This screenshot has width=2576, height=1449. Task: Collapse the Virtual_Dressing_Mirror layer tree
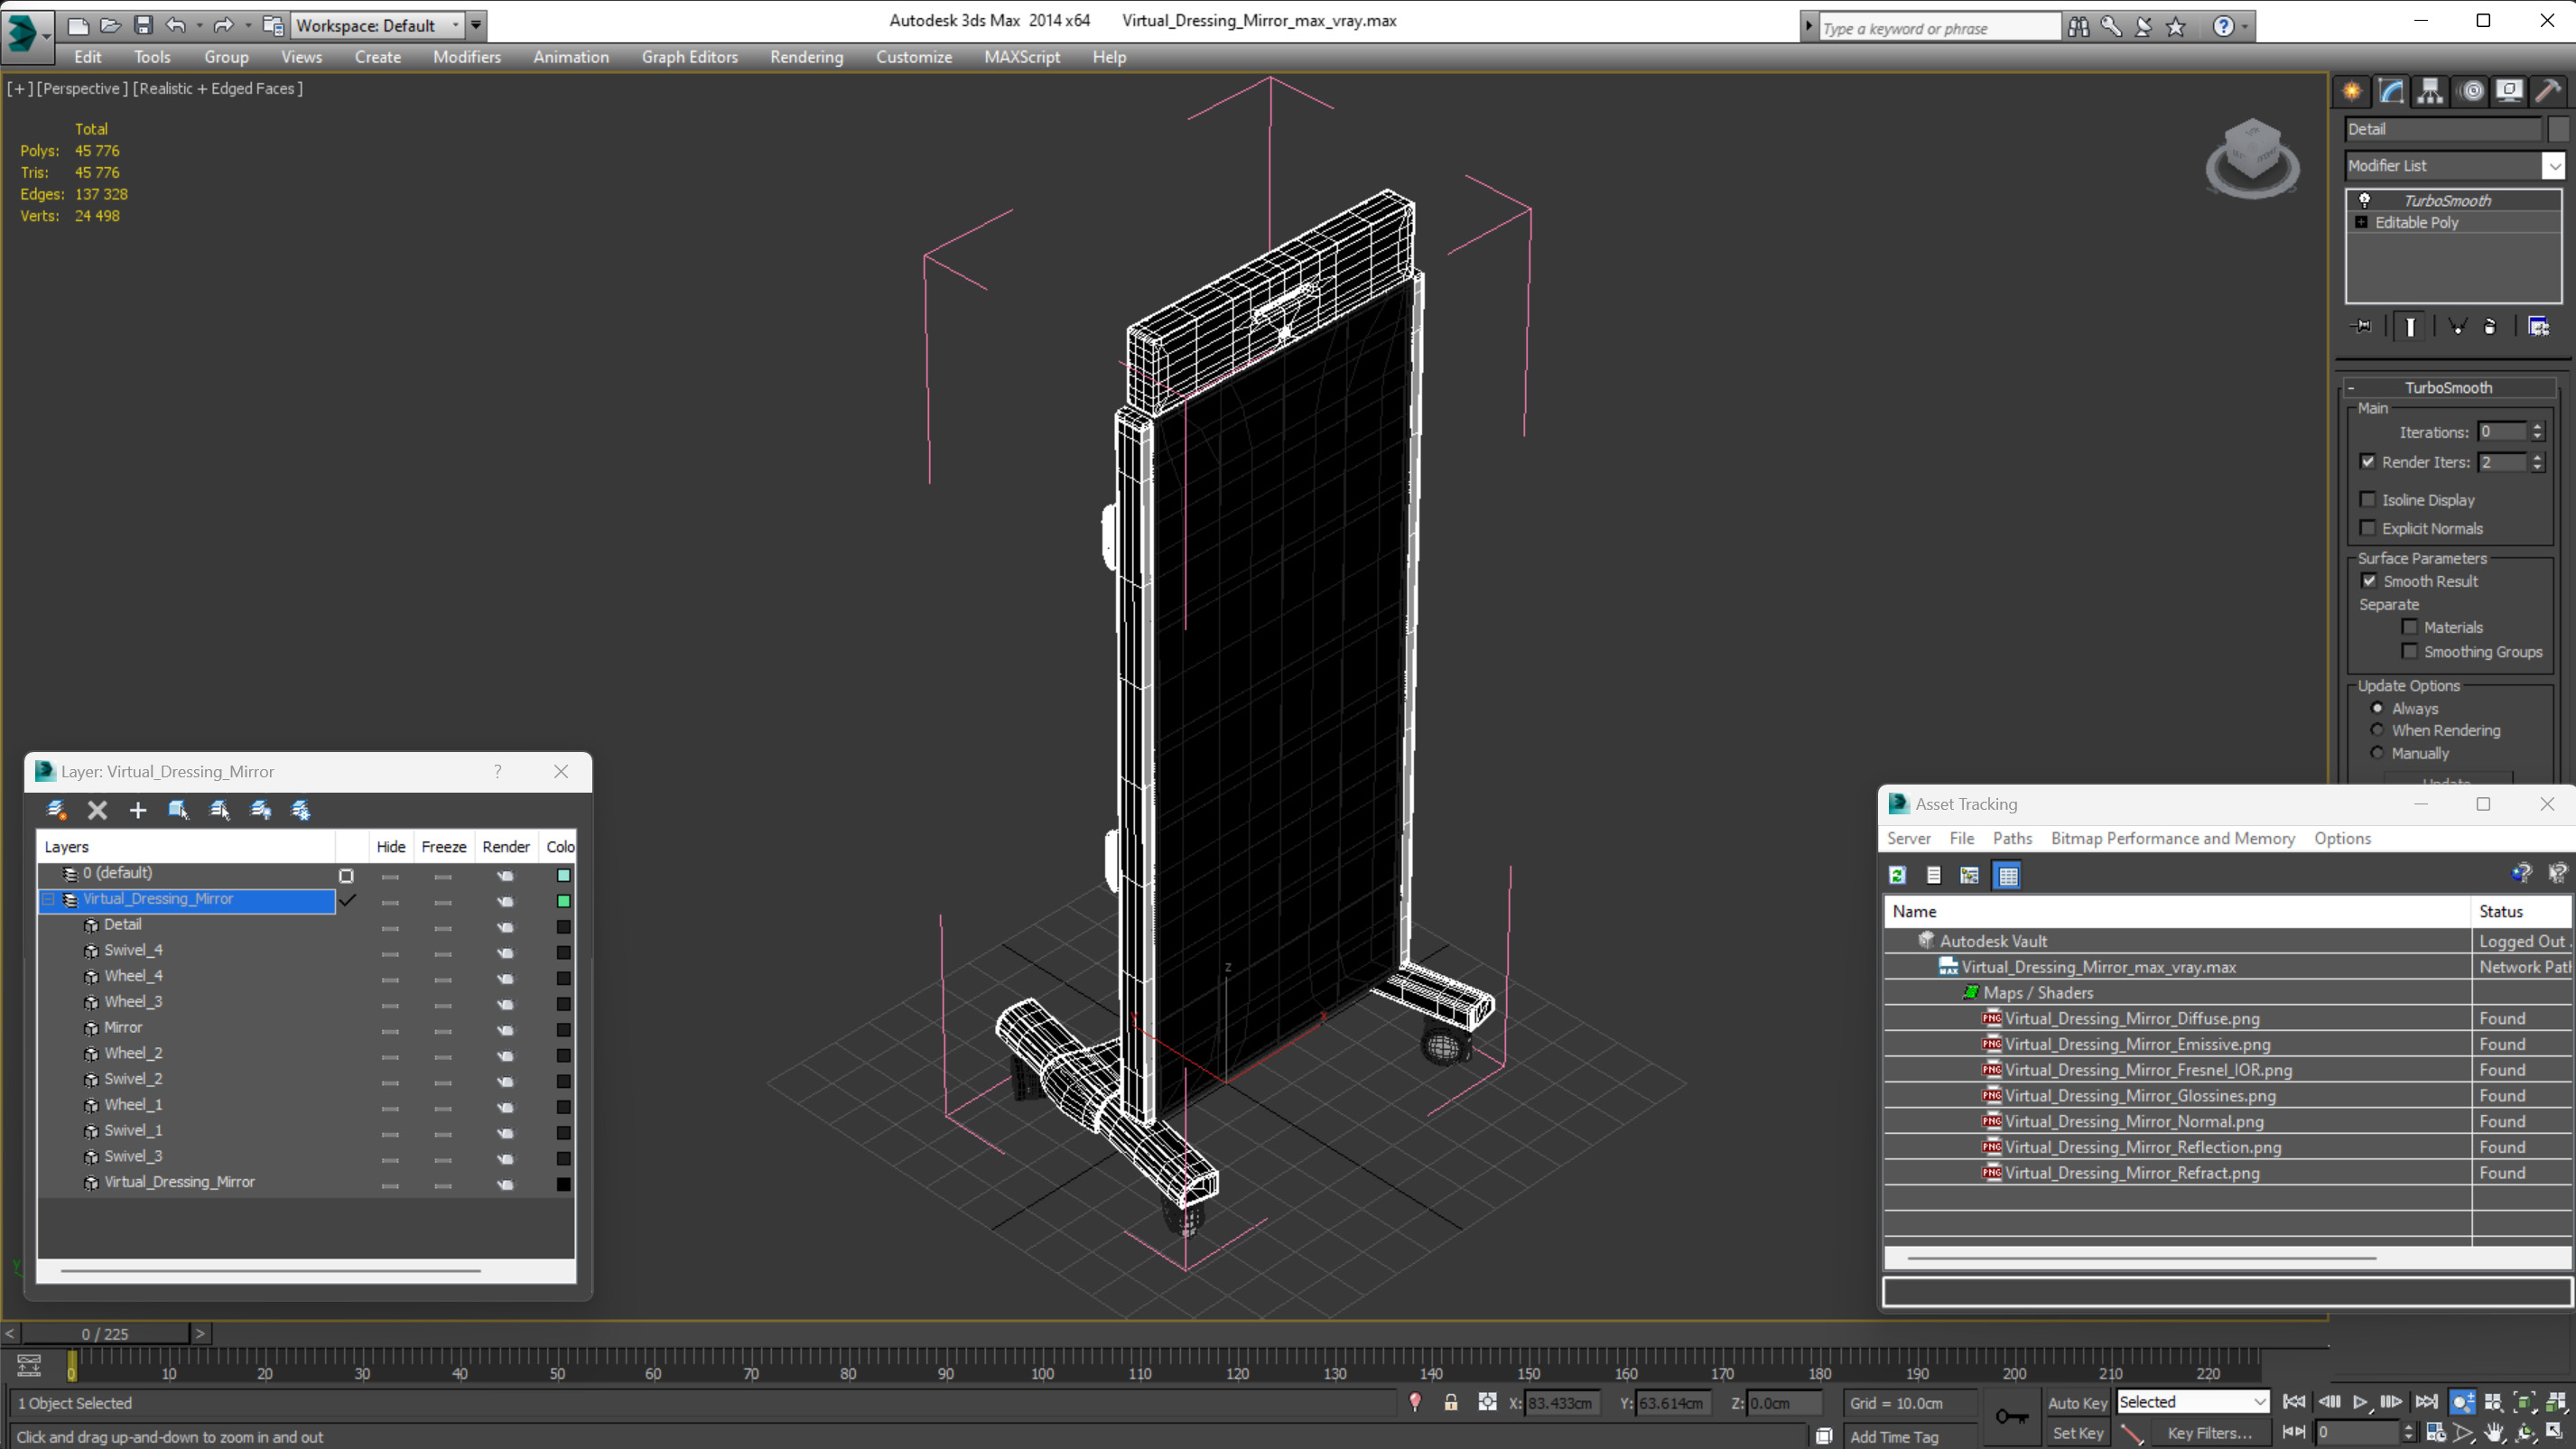point(47,899)
